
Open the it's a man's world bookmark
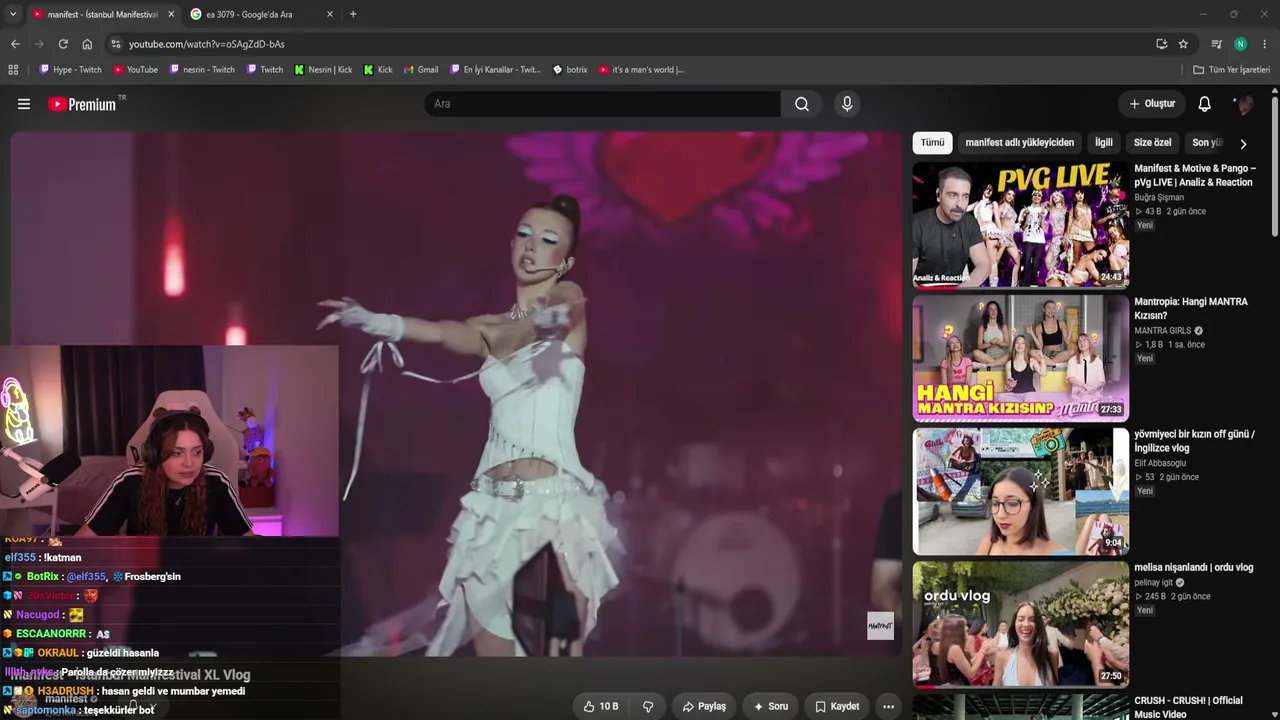tap(641, 70)
